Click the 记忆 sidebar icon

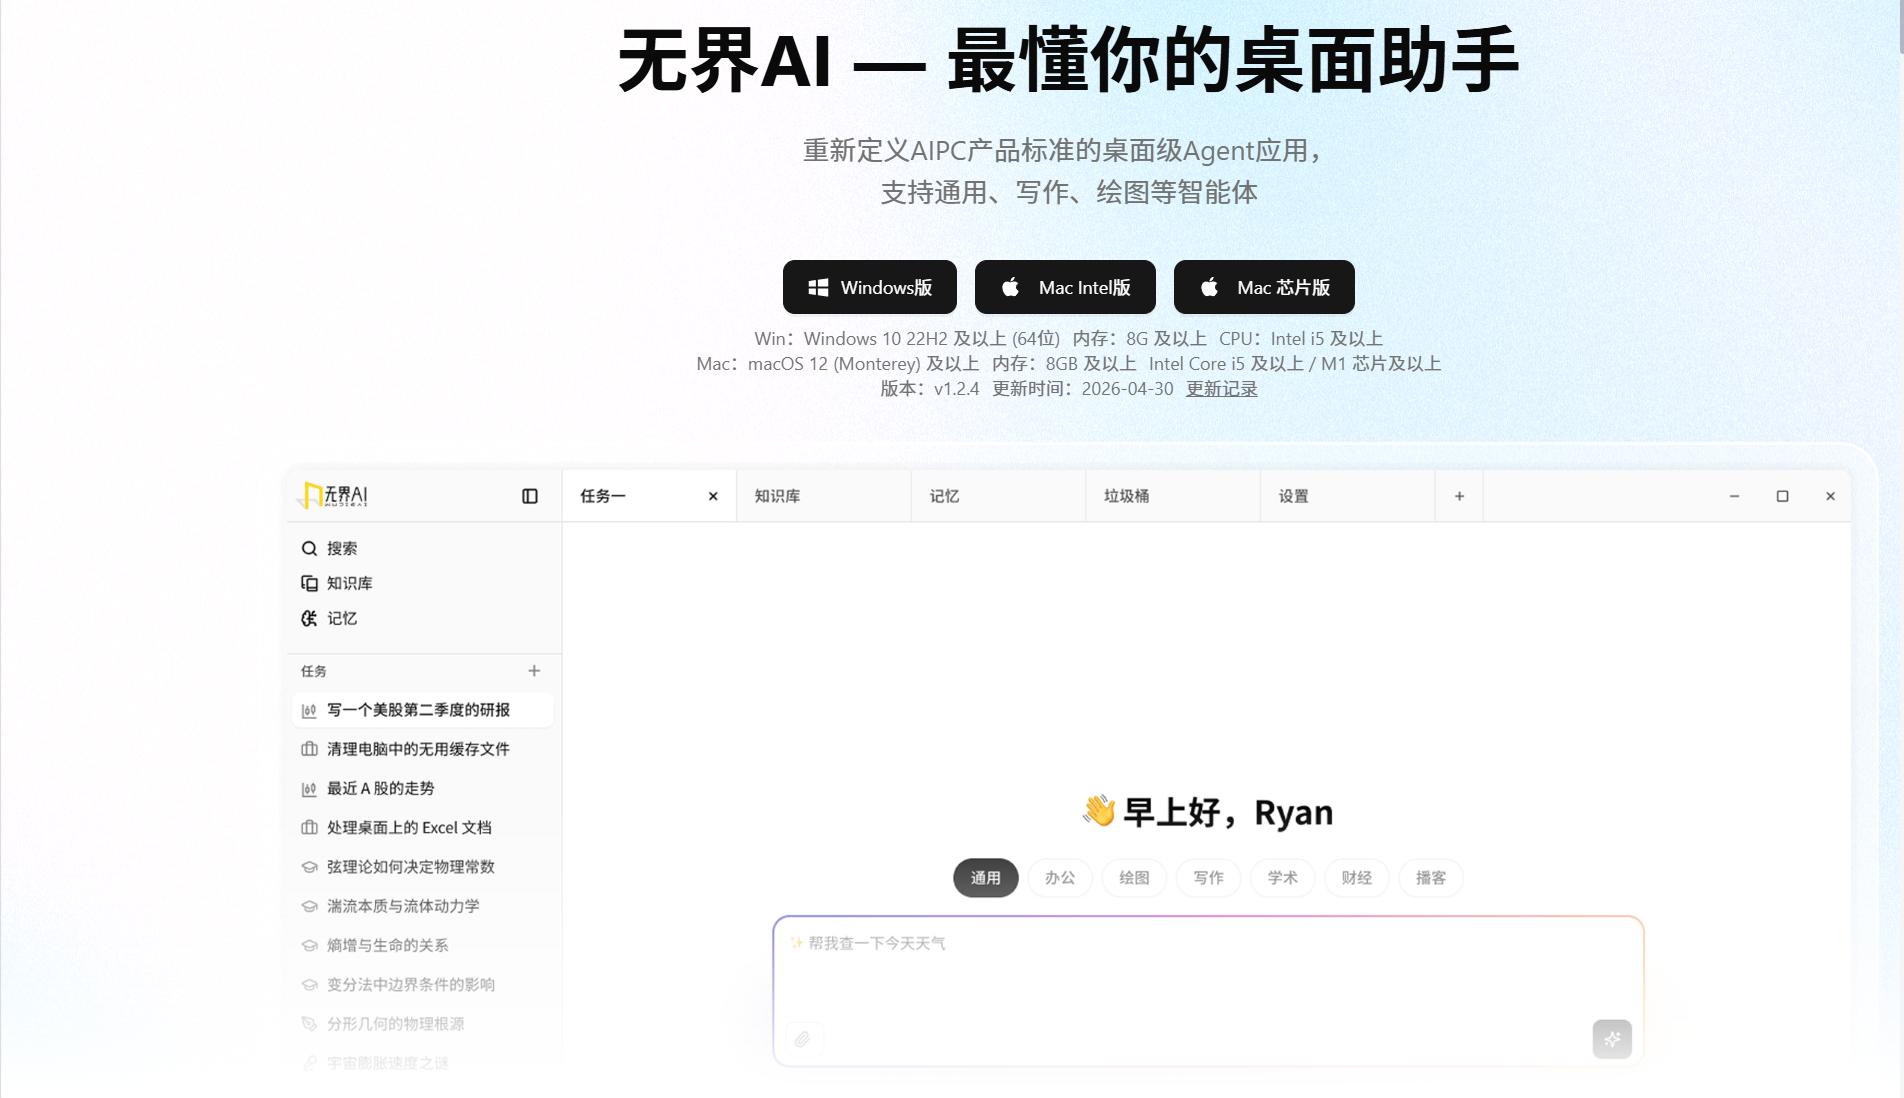tap(309, 618)
